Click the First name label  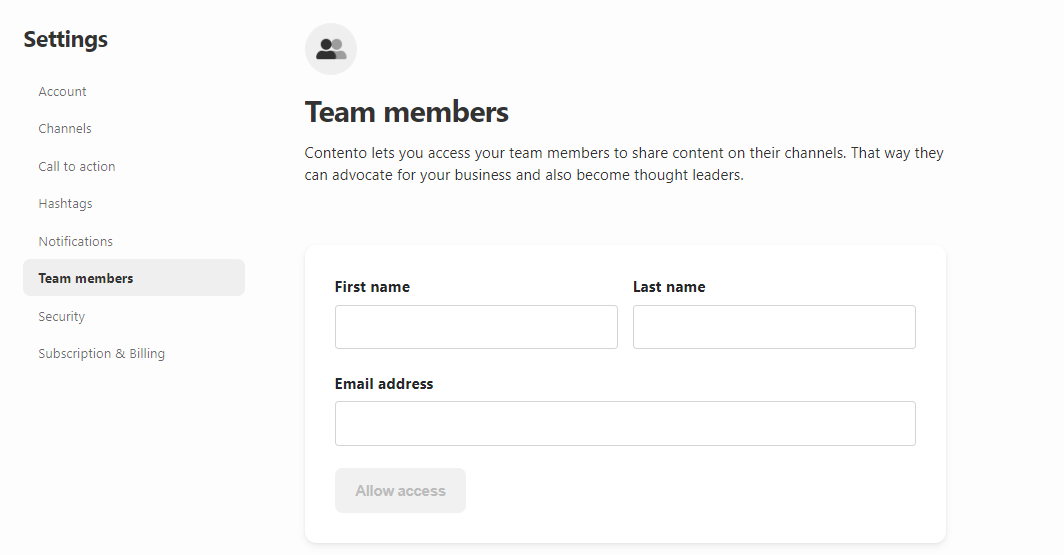click(372, 287)
